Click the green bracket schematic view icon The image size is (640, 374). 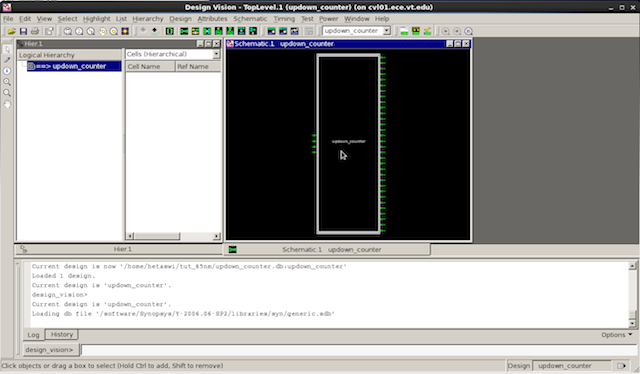coord(169,31)
